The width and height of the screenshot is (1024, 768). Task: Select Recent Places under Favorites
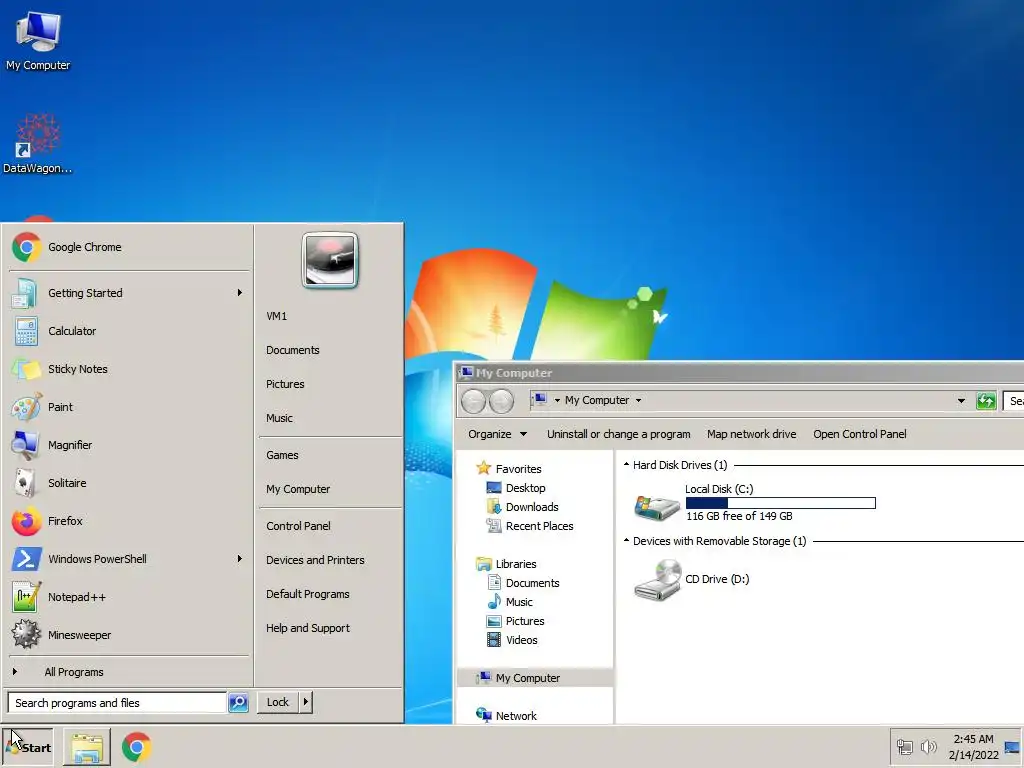[530, 526]
